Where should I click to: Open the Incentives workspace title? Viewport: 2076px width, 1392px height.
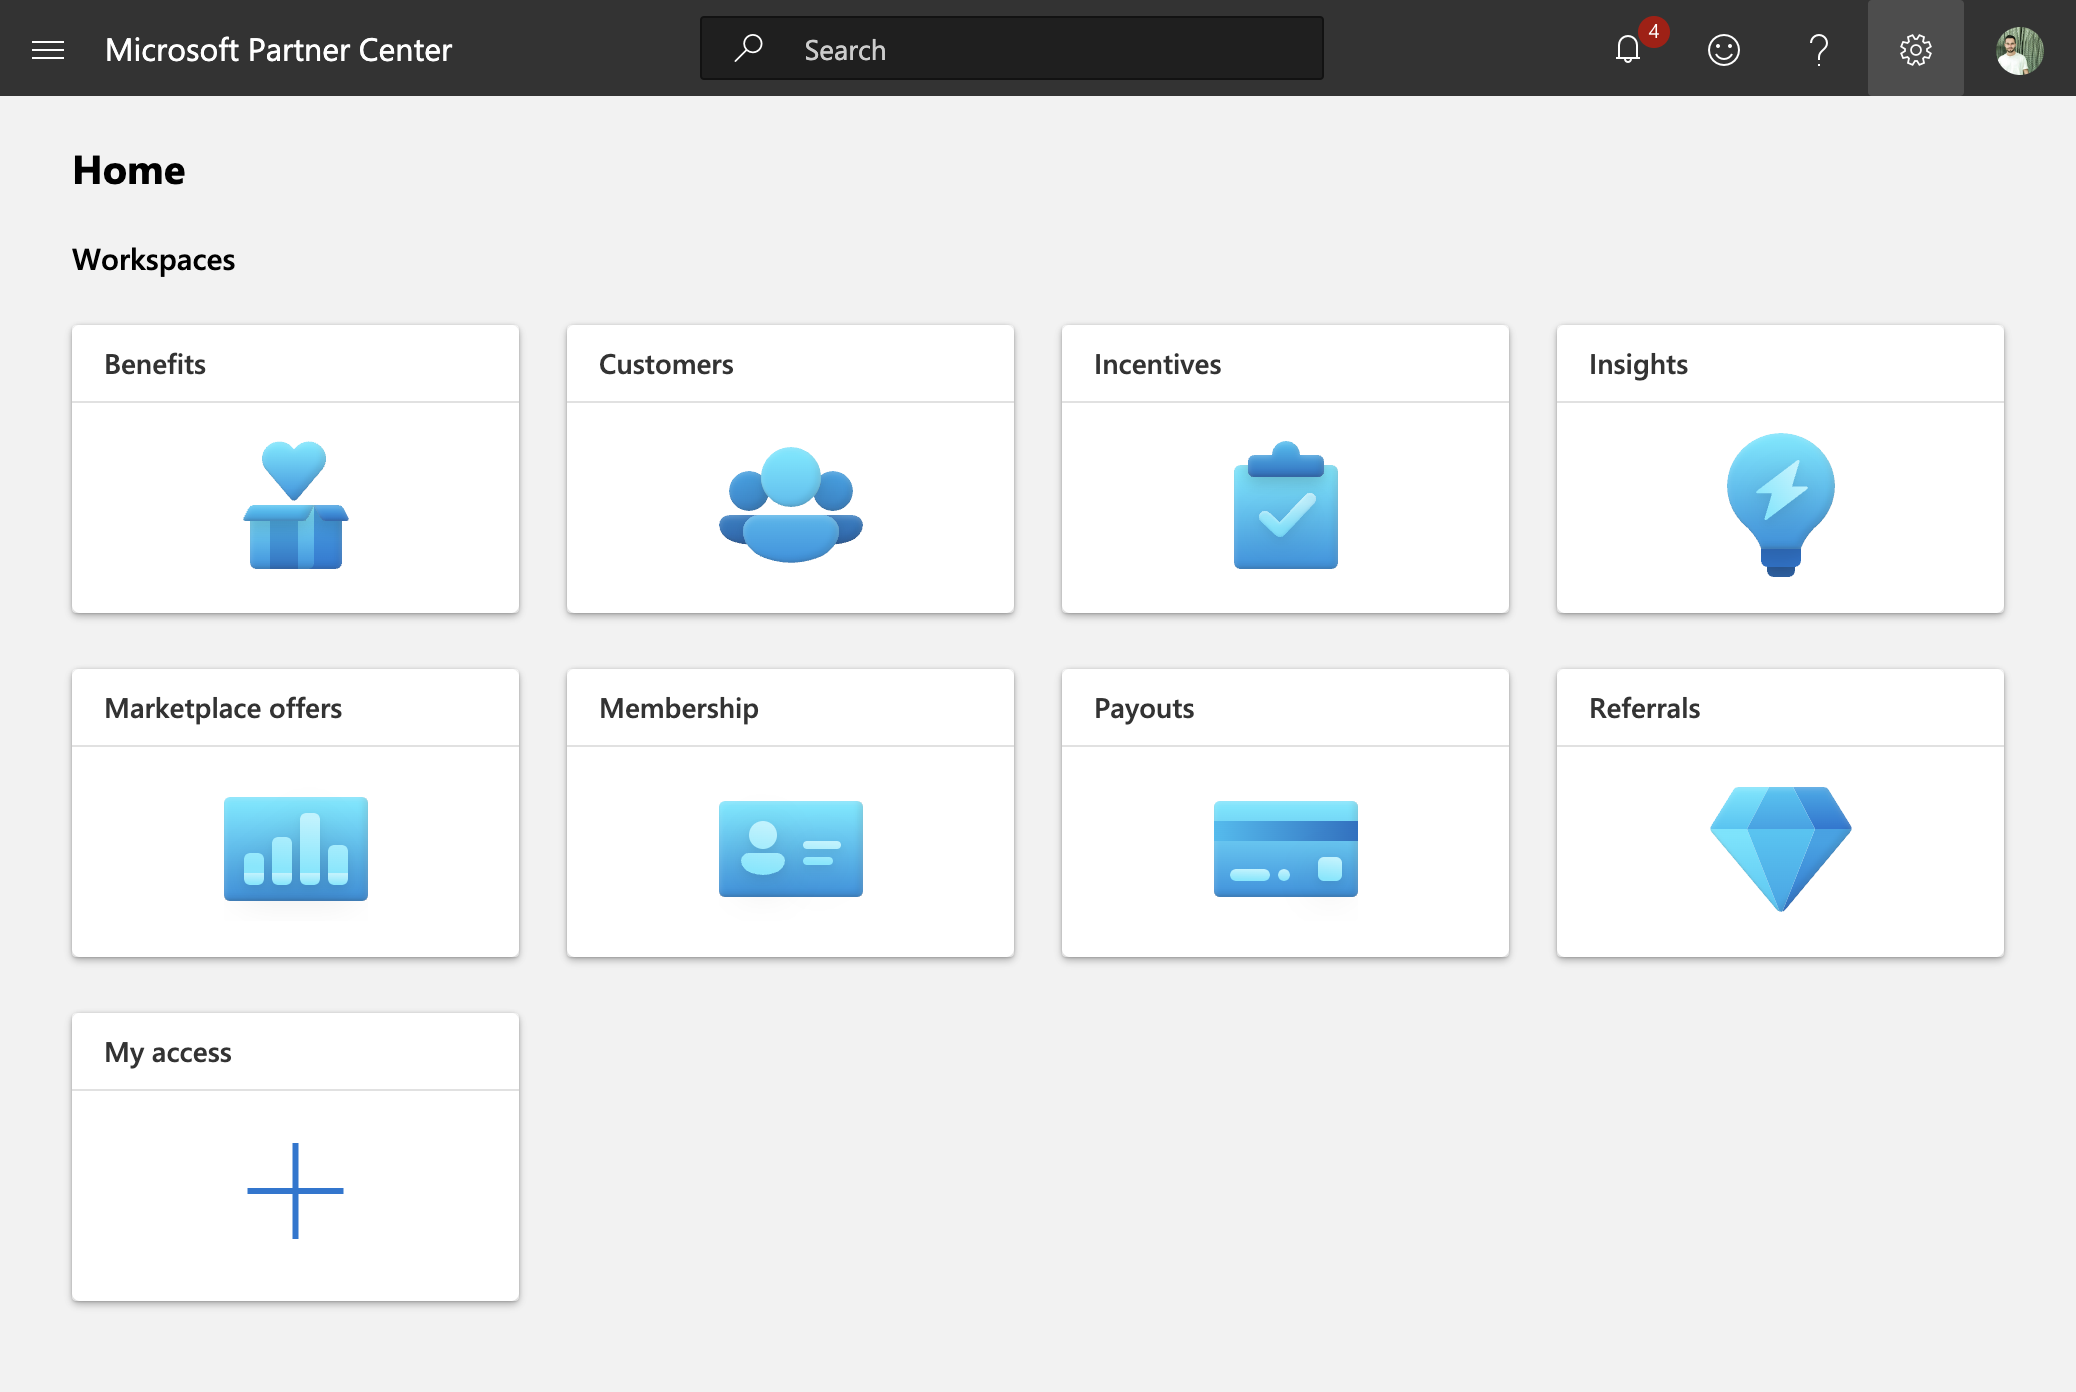pos(1157,364)
